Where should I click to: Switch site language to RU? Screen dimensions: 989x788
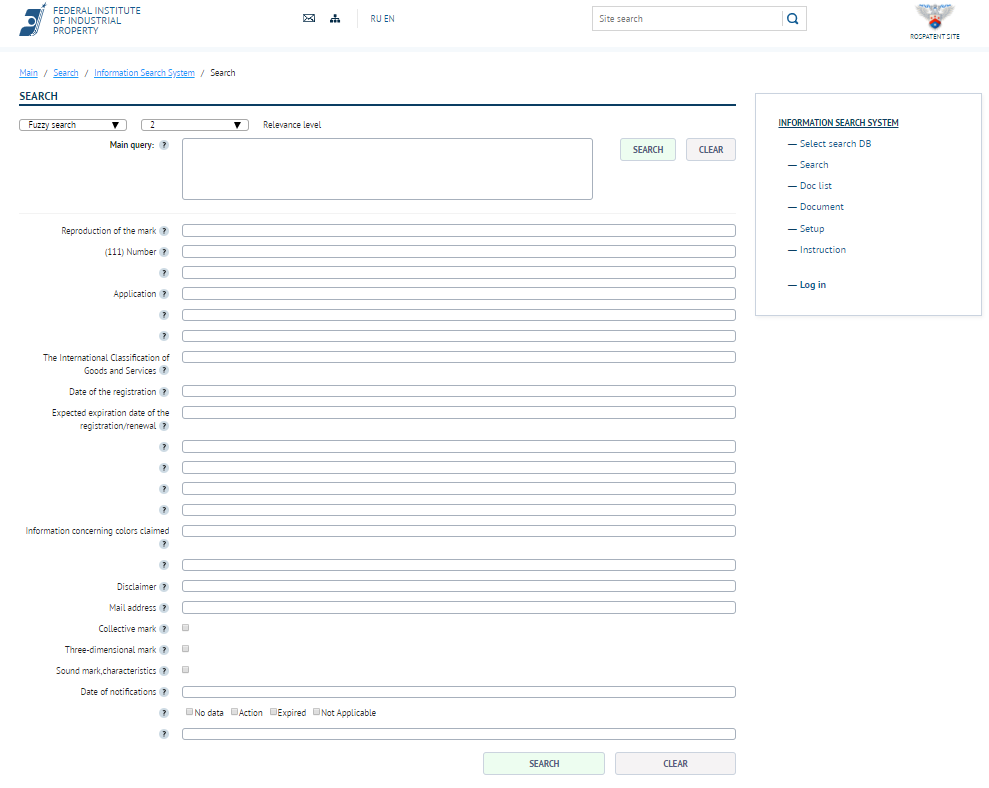[x=376, y=19]
